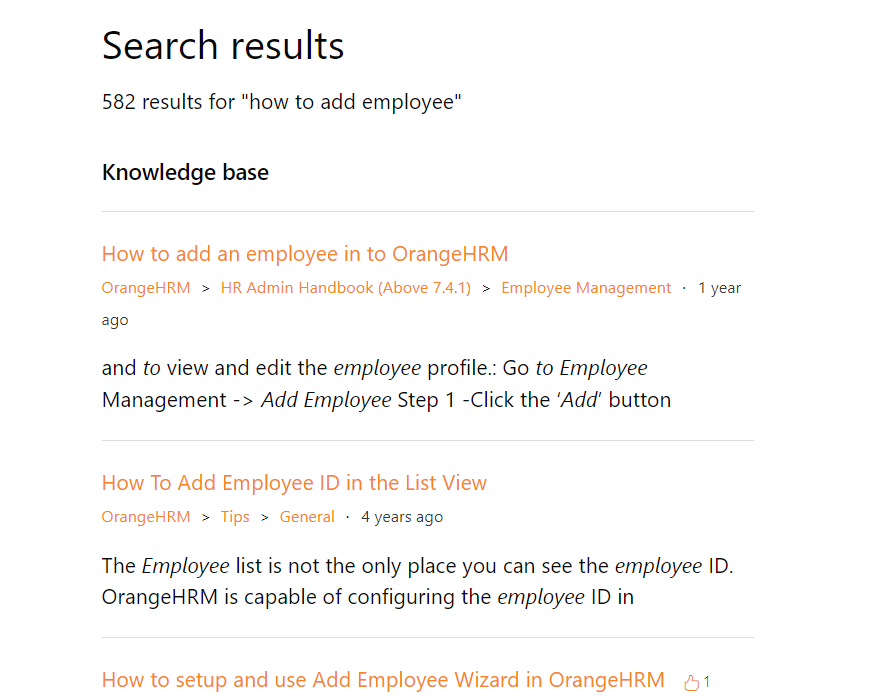This screenshot has height=696, width=887.
Task: Click the 'Search results' page heading
Action: coord(223,45)
